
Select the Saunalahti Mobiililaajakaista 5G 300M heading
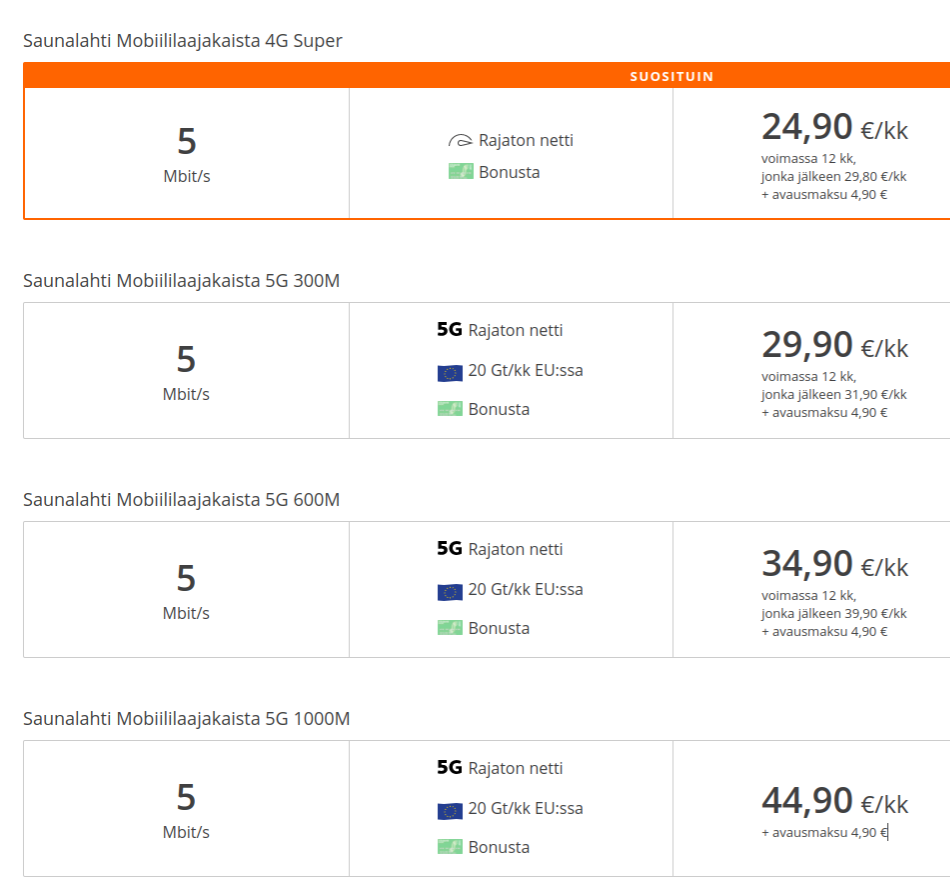tap(181, 281)
